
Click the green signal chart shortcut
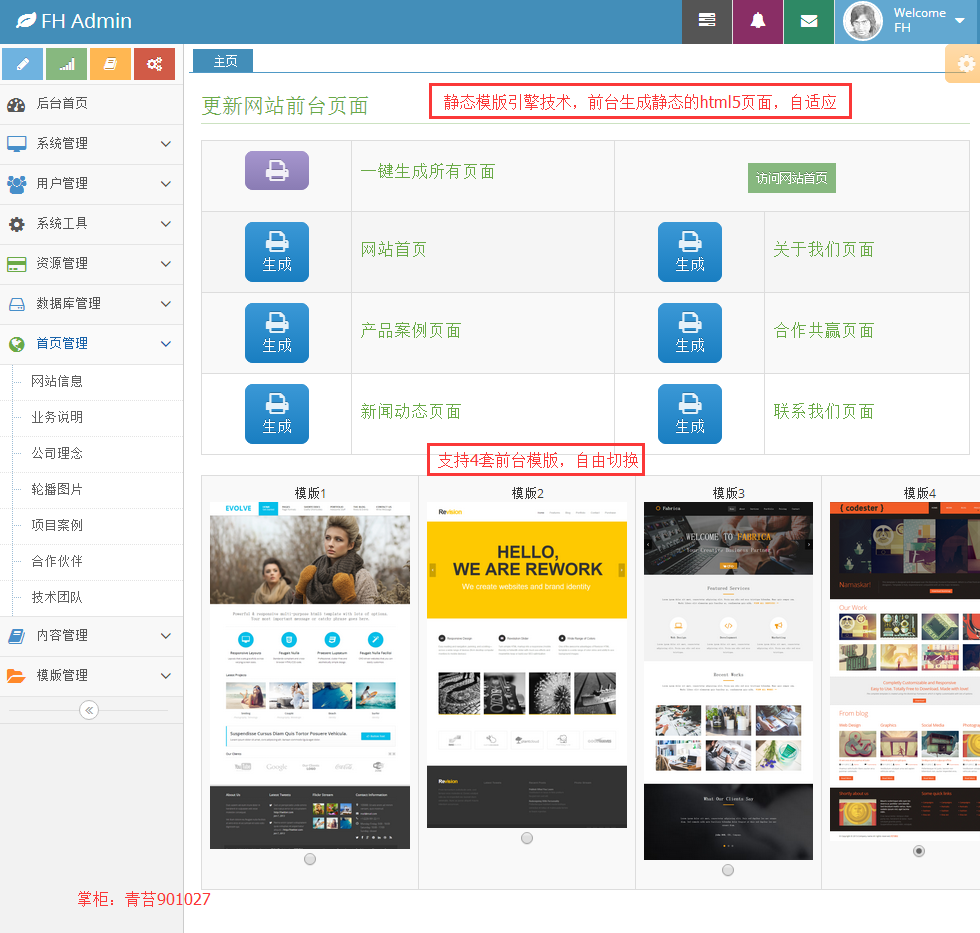pyautogui.click(x=66, y=64)
